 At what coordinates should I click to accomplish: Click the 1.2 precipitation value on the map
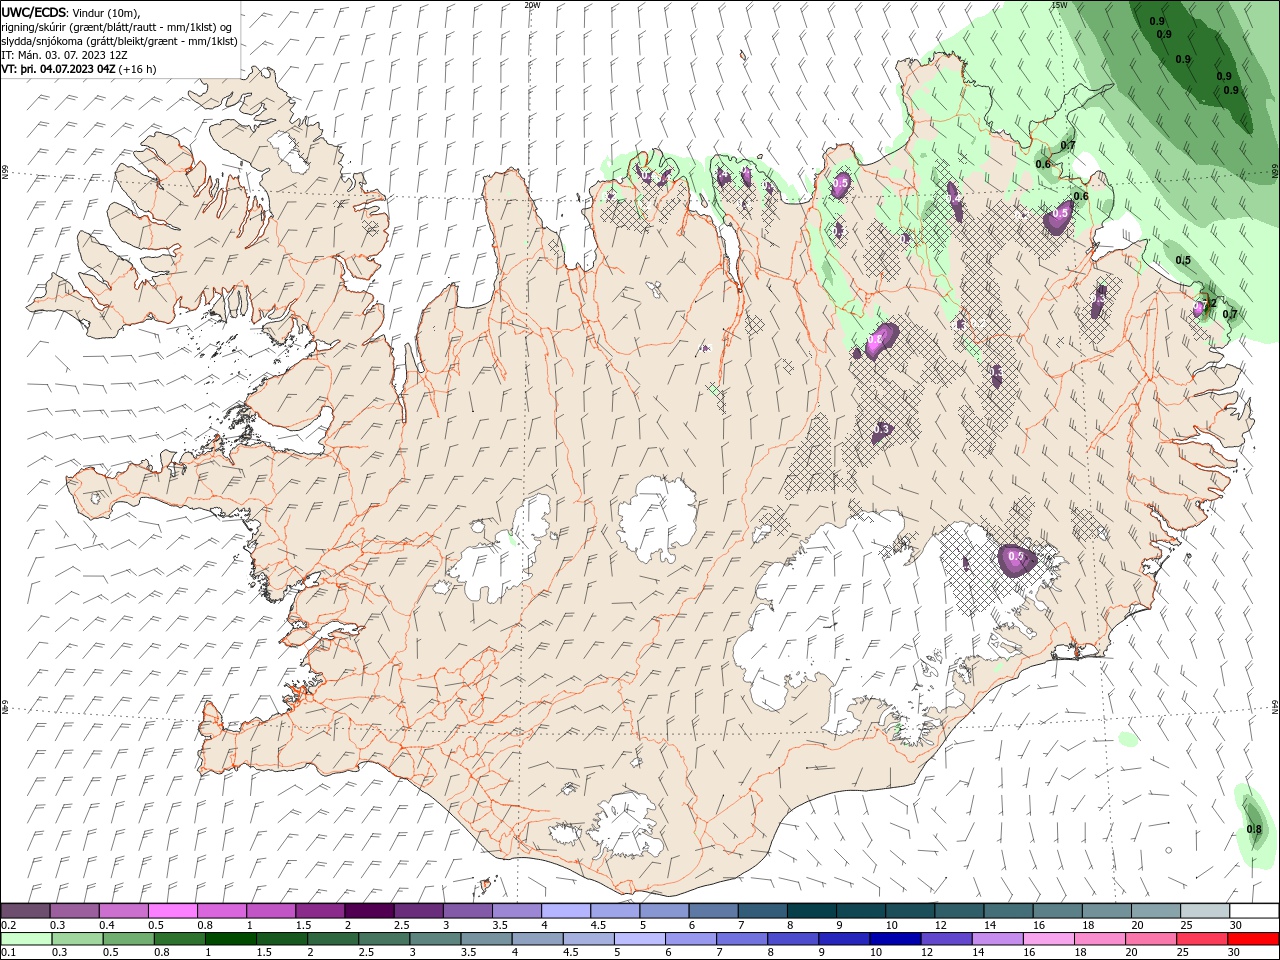pyautogui.click(x=1208, y=303)
